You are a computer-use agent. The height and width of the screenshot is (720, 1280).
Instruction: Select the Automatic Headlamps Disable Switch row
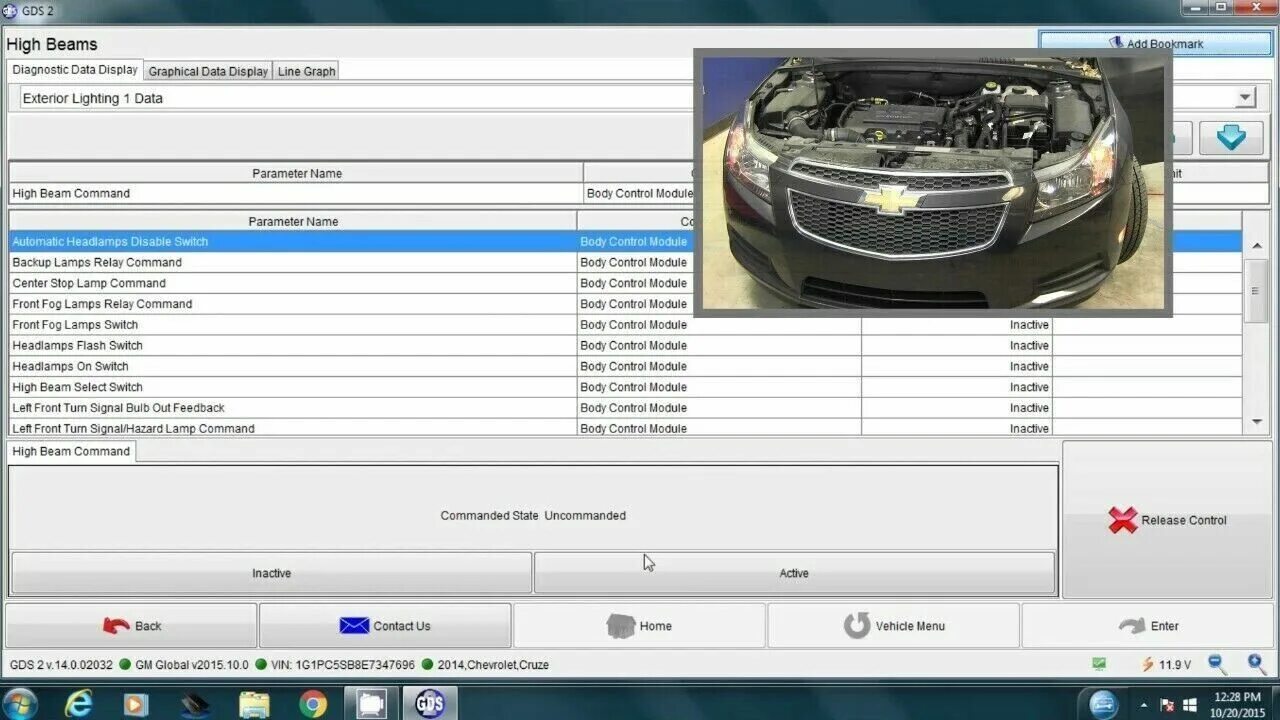pos(625,242)
